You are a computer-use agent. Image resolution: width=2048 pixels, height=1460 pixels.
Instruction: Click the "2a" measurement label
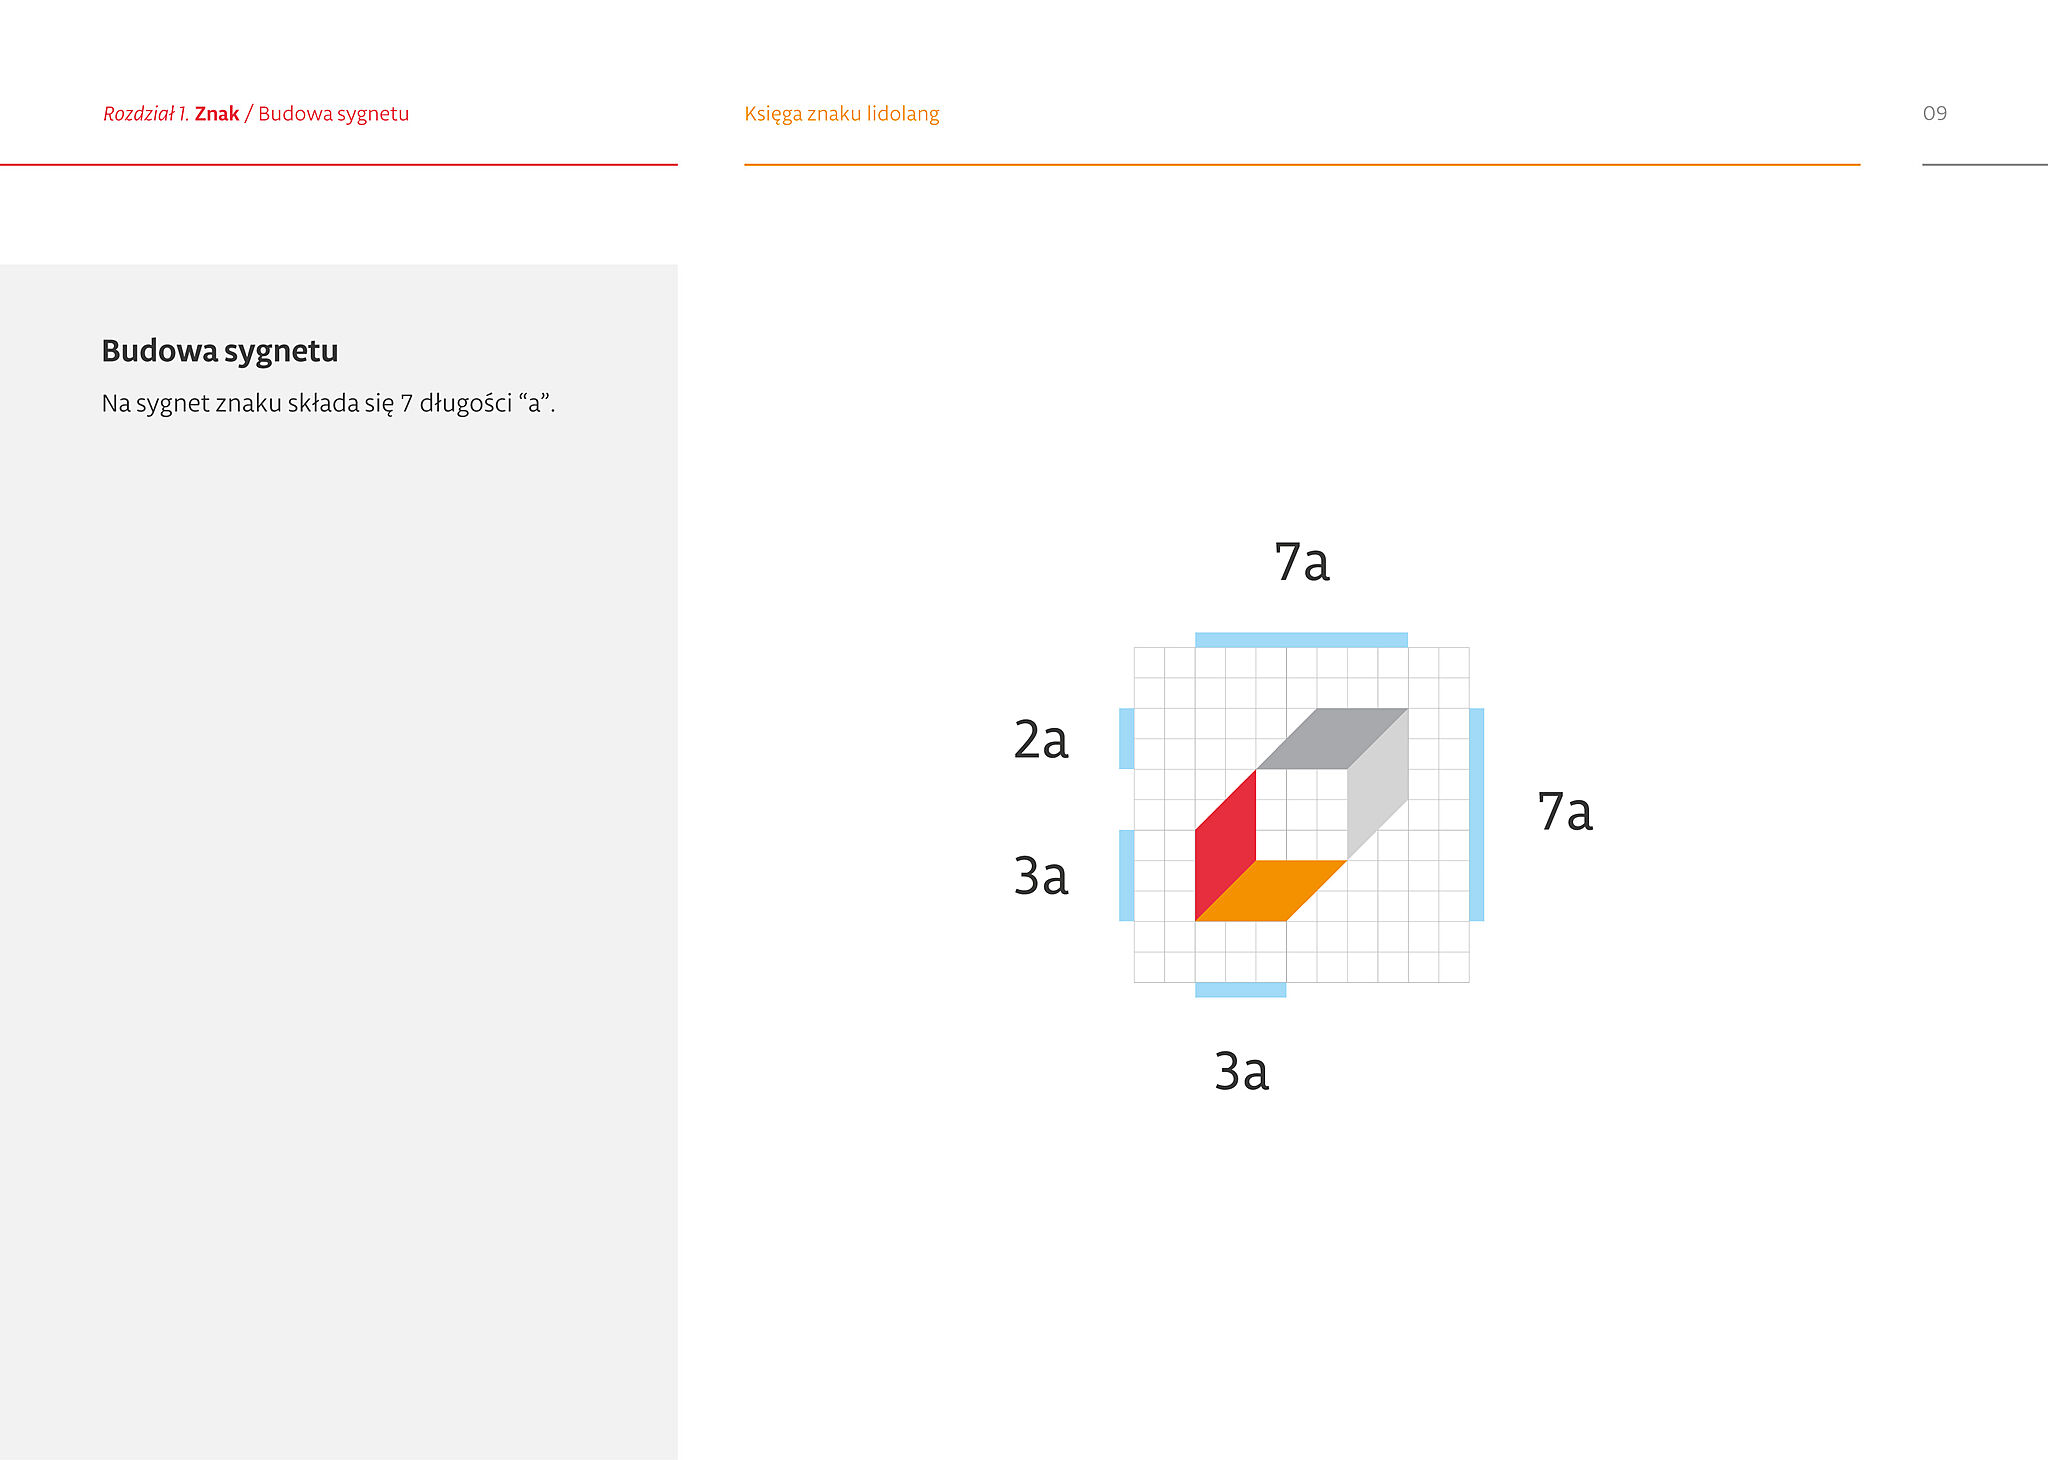(1041, 740)
